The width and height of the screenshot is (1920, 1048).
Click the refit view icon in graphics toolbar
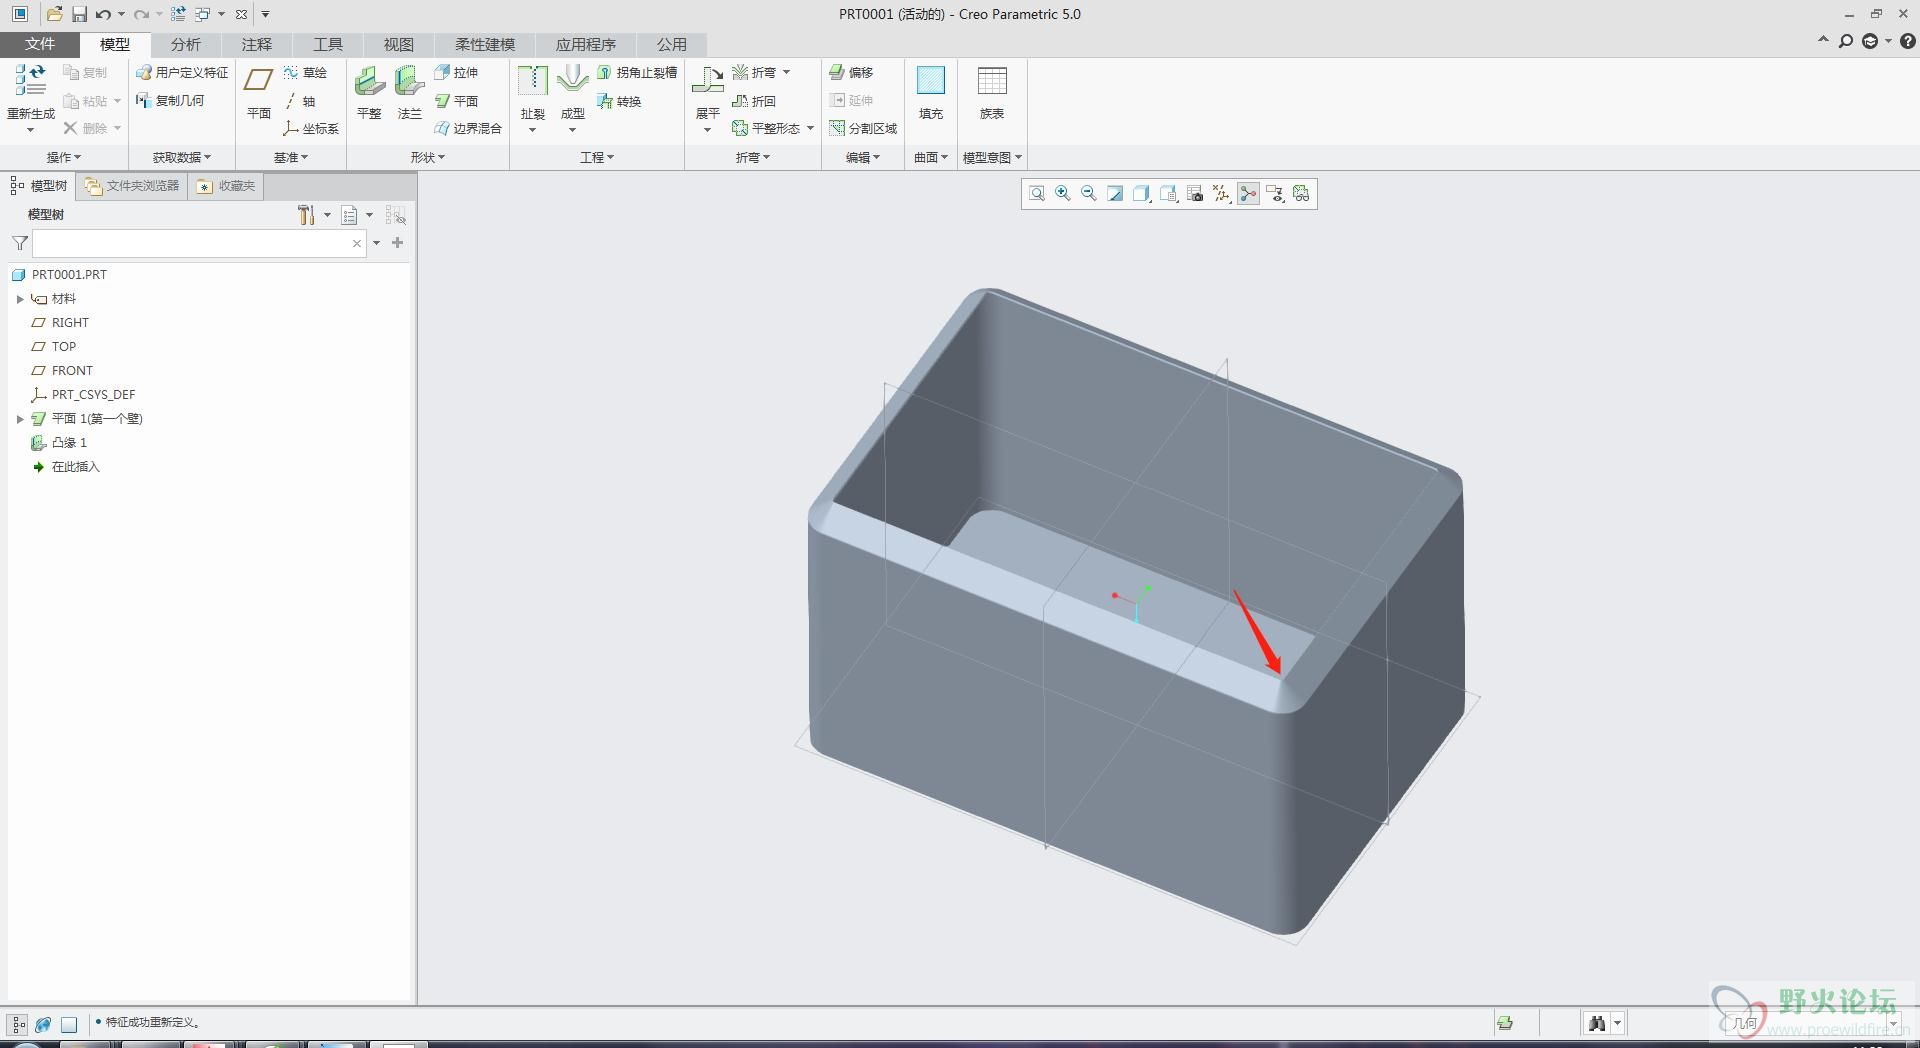point(1037,194)
